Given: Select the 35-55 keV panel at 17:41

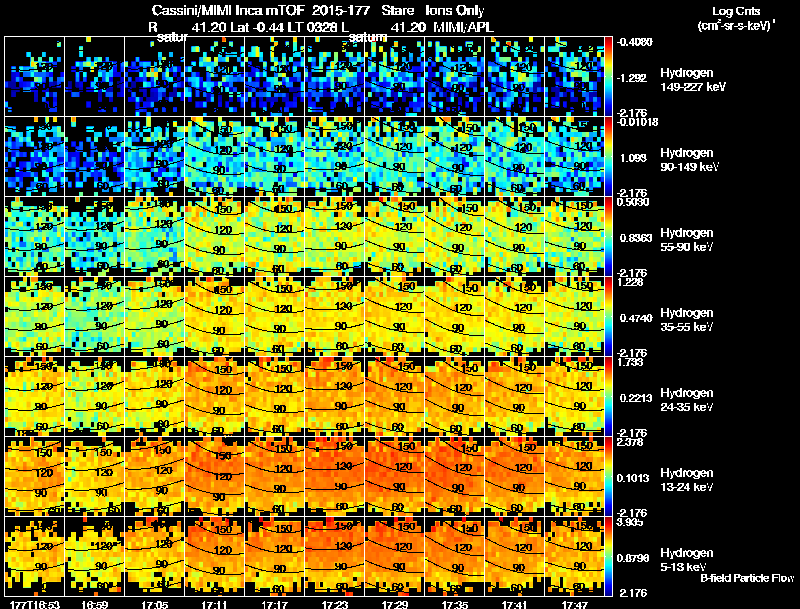Looking at the screenshot, I should pos(515,316).
